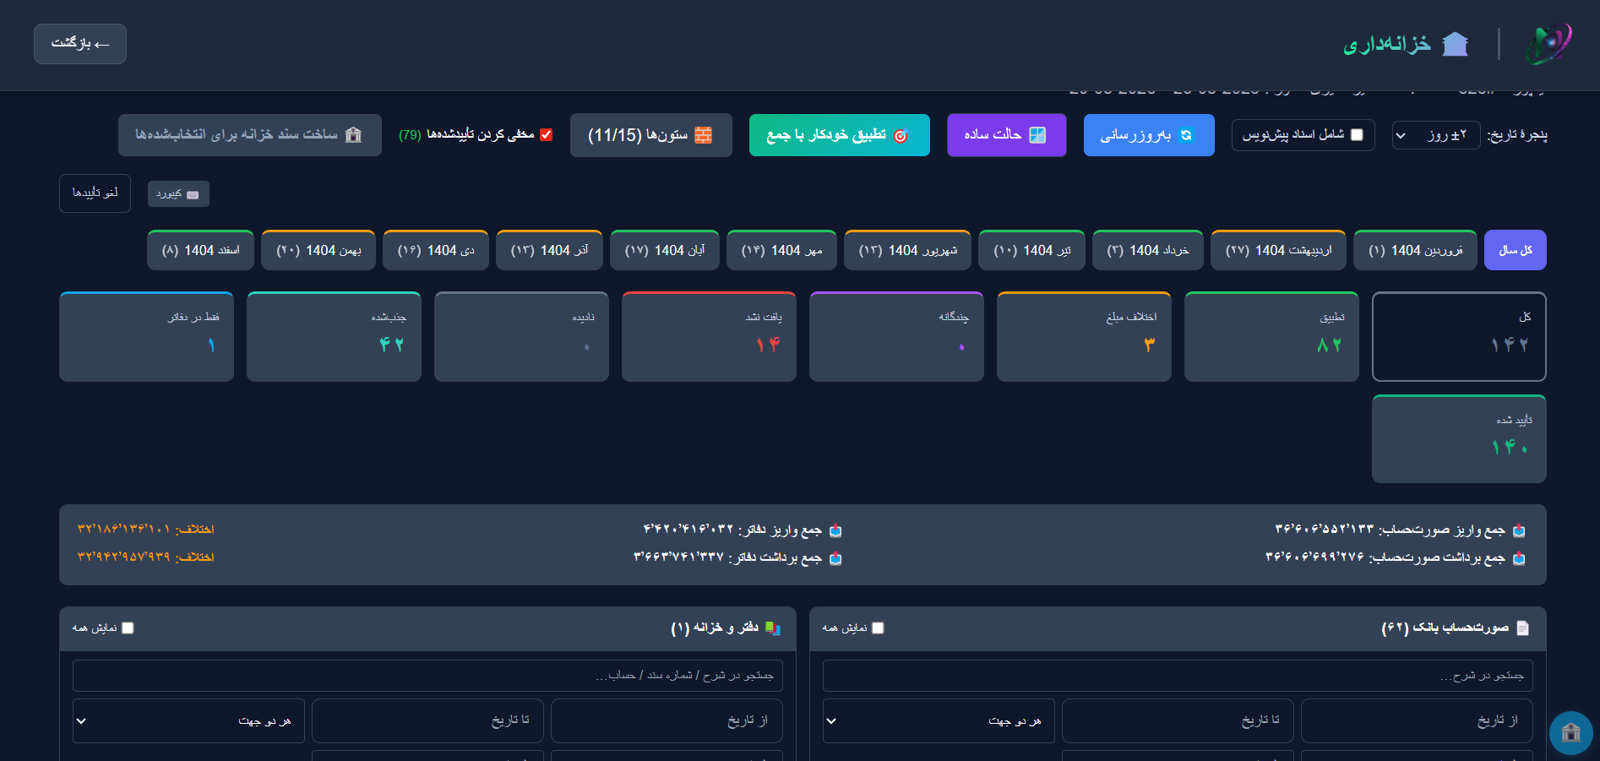
Task: Click ساخت سند خزانه برای انتخاب‌شده‌ها button
Action: point(250,135)
